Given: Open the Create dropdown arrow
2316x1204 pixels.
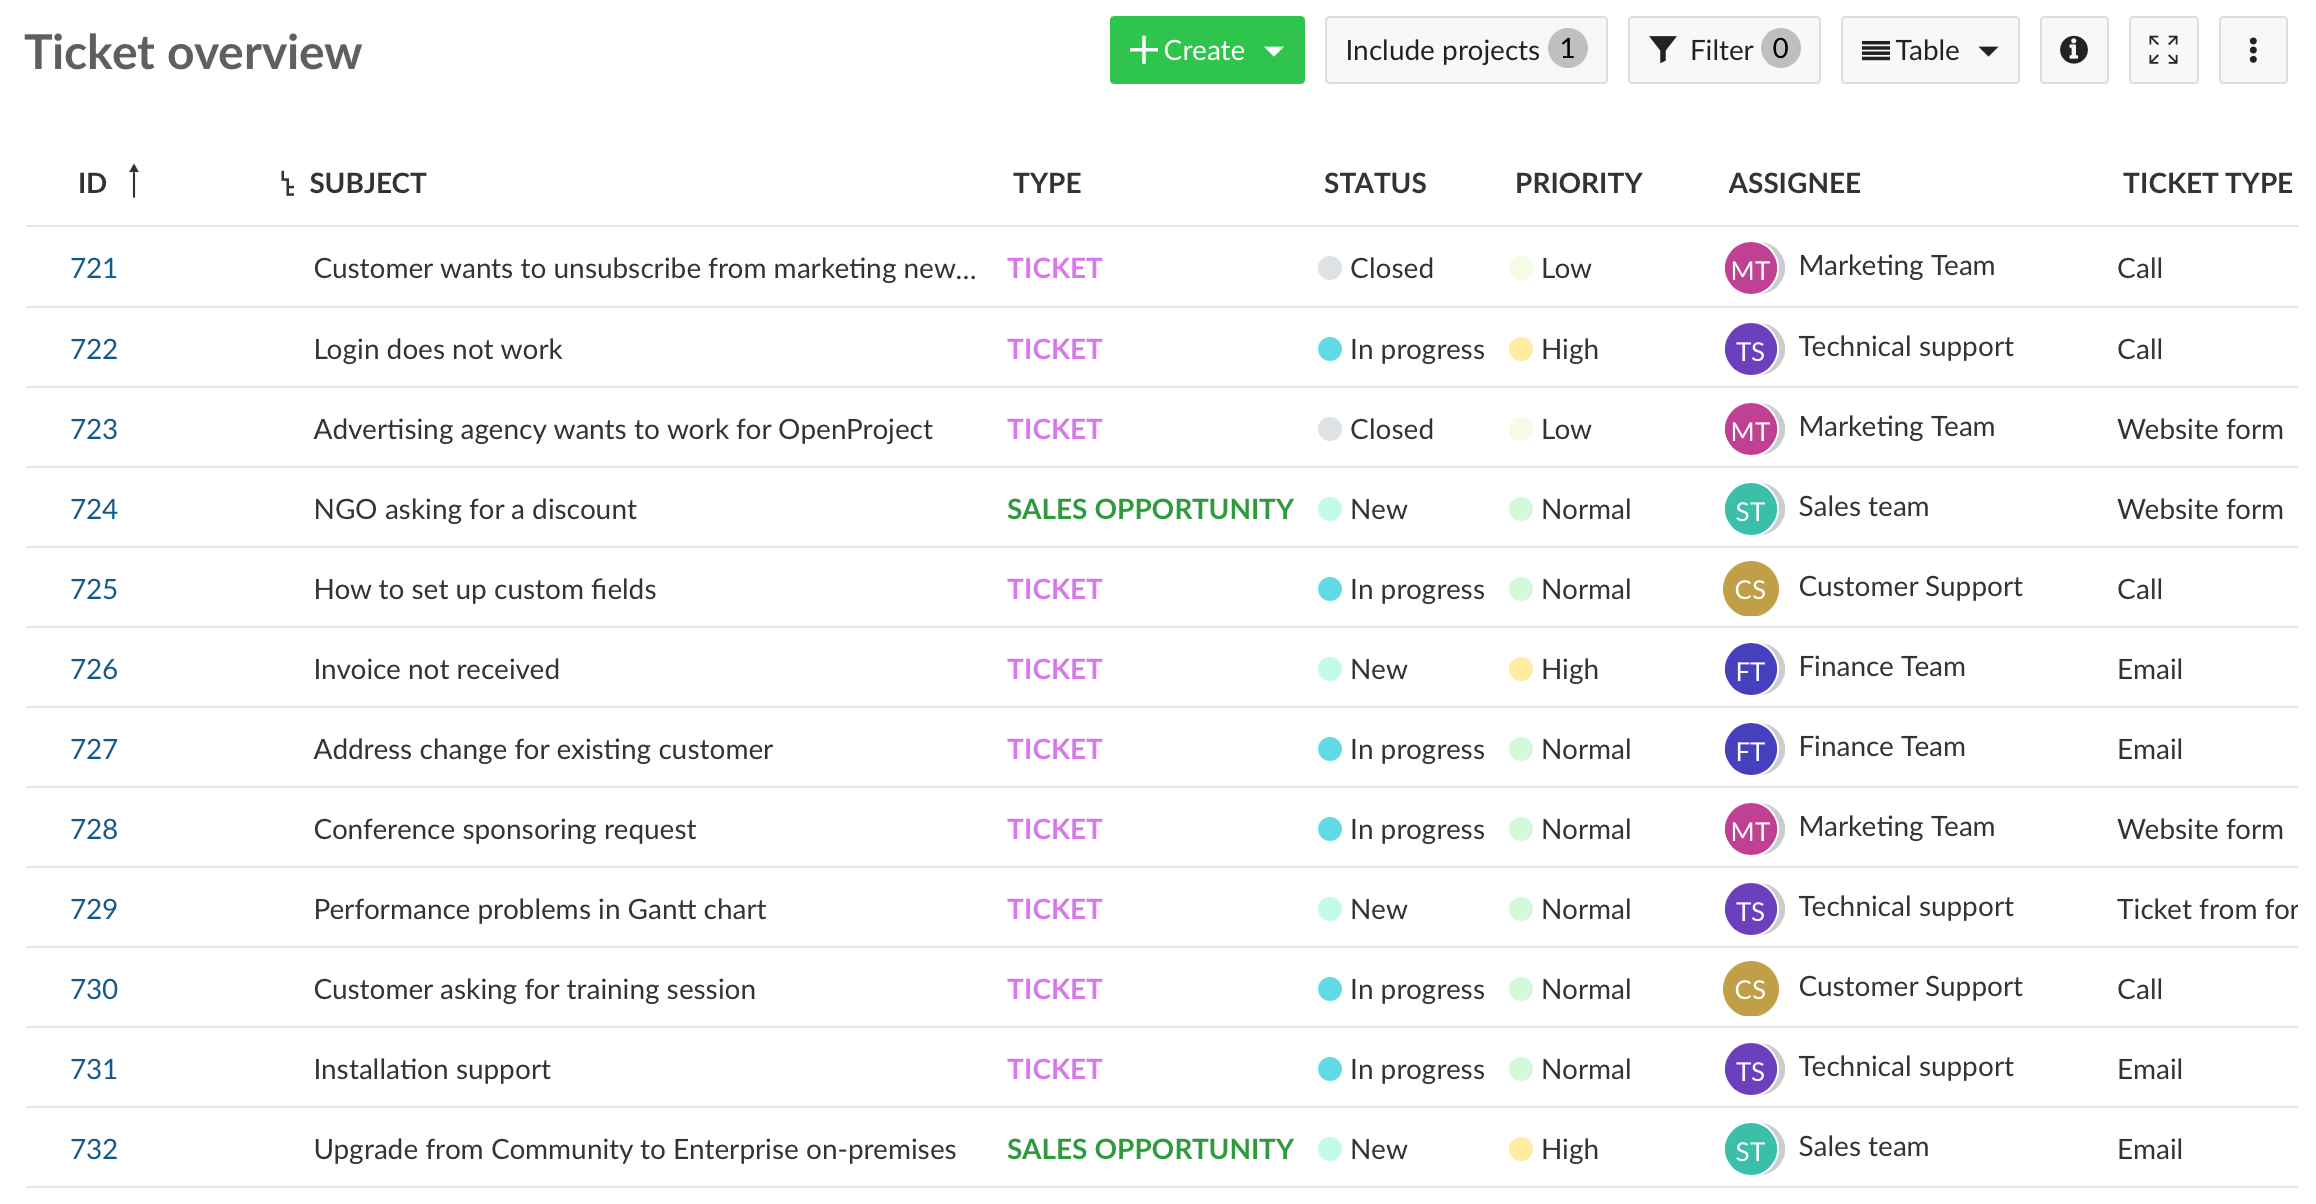Looking at the screenshot, I should [1273, 50].
